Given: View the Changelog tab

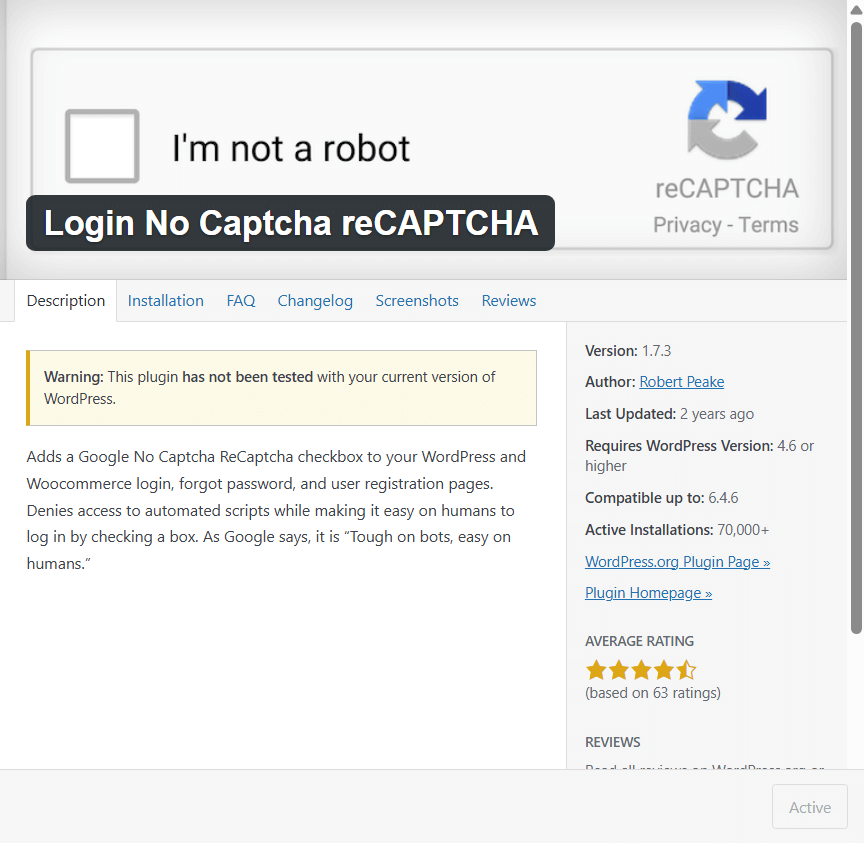Looking at the screenshot, I should pyautogui.click(x=315, y=301).
